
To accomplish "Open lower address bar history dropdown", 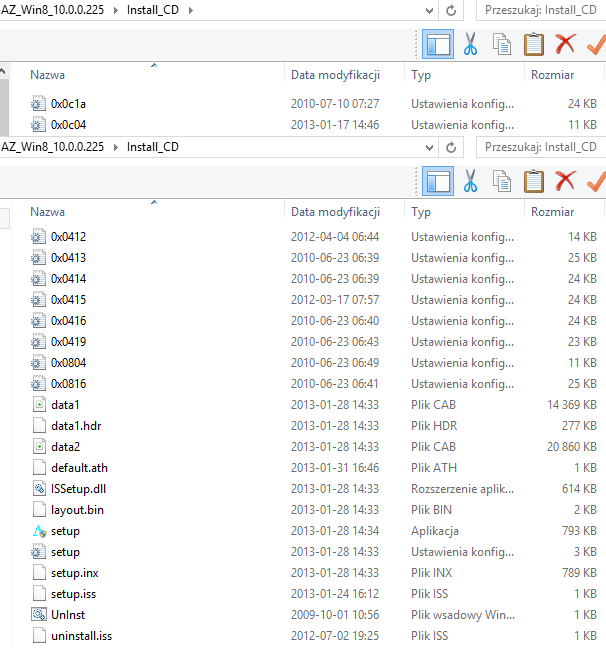I will pyautogui.click(x=430, y=147).
